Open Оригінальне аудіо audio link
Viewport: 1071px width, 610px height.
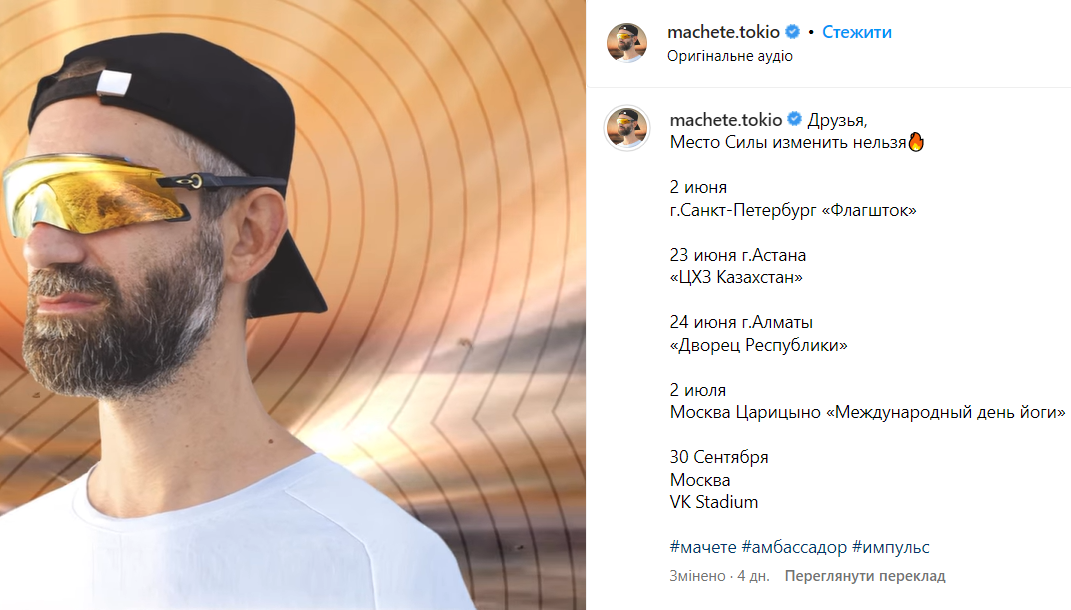click(x=729, y=56)
